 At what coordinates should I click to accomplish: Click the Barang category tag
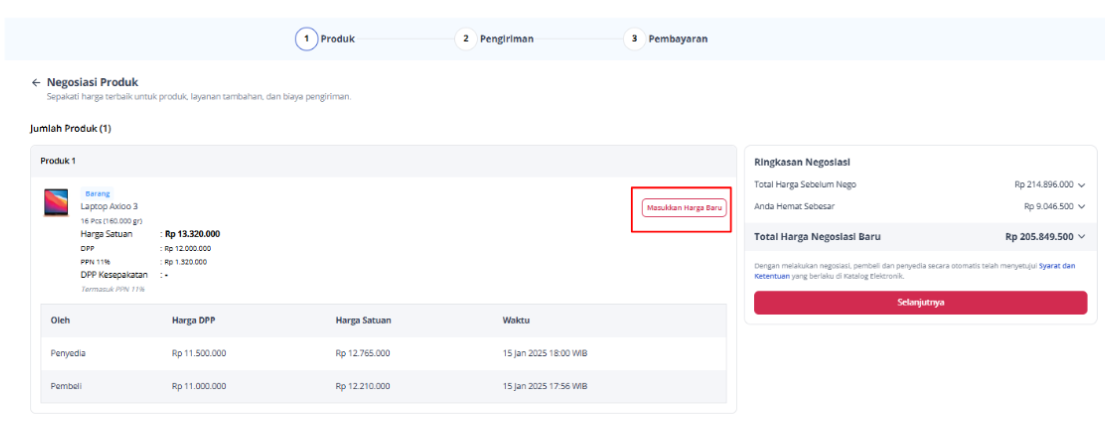(97, 193)
